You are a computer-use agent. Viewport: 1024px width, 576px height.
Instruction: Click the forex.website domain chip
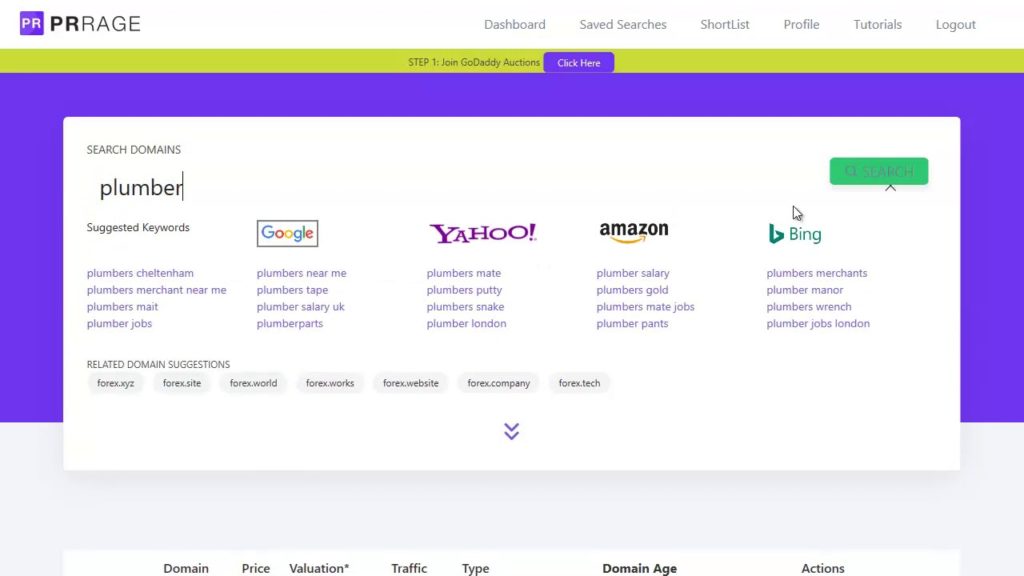coord(411,383)
